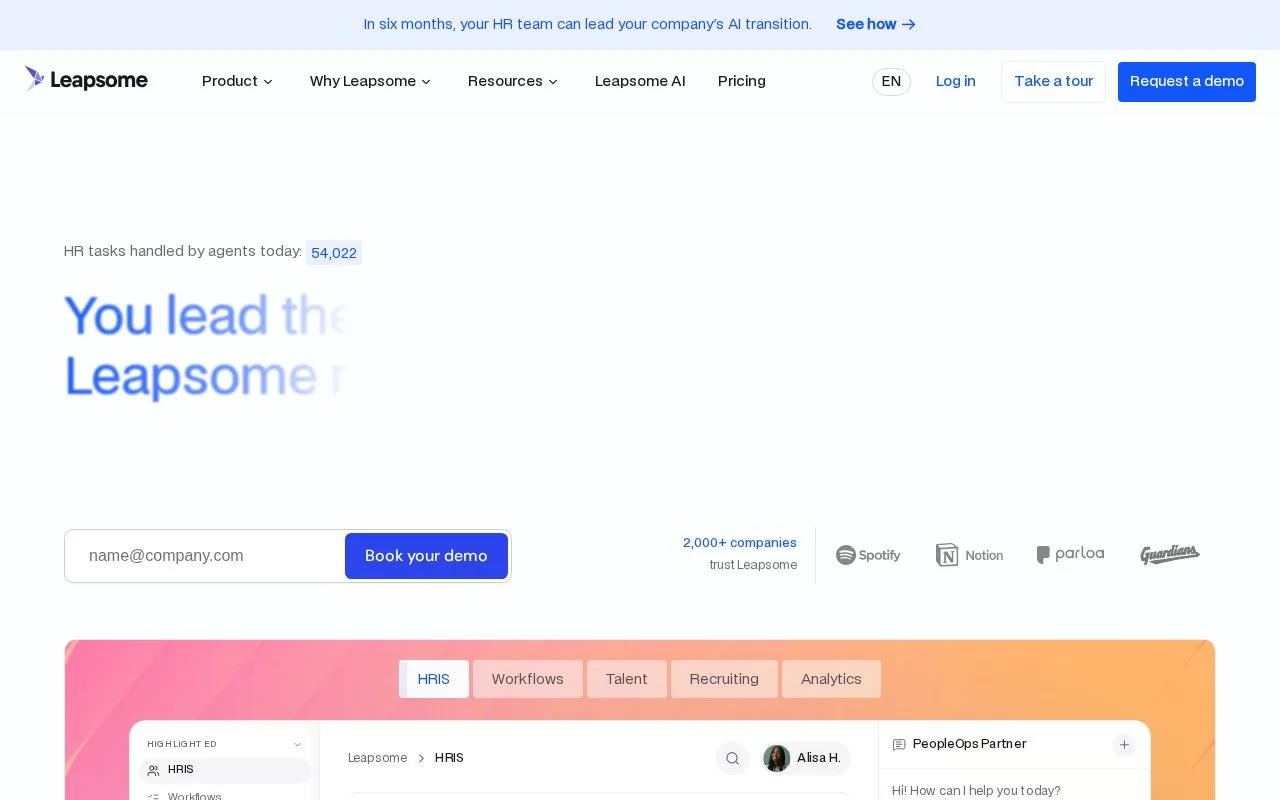Click the 2,000+ companies text
The image size is (1280, 800).
pyautogui.click(x=740, y=543)
